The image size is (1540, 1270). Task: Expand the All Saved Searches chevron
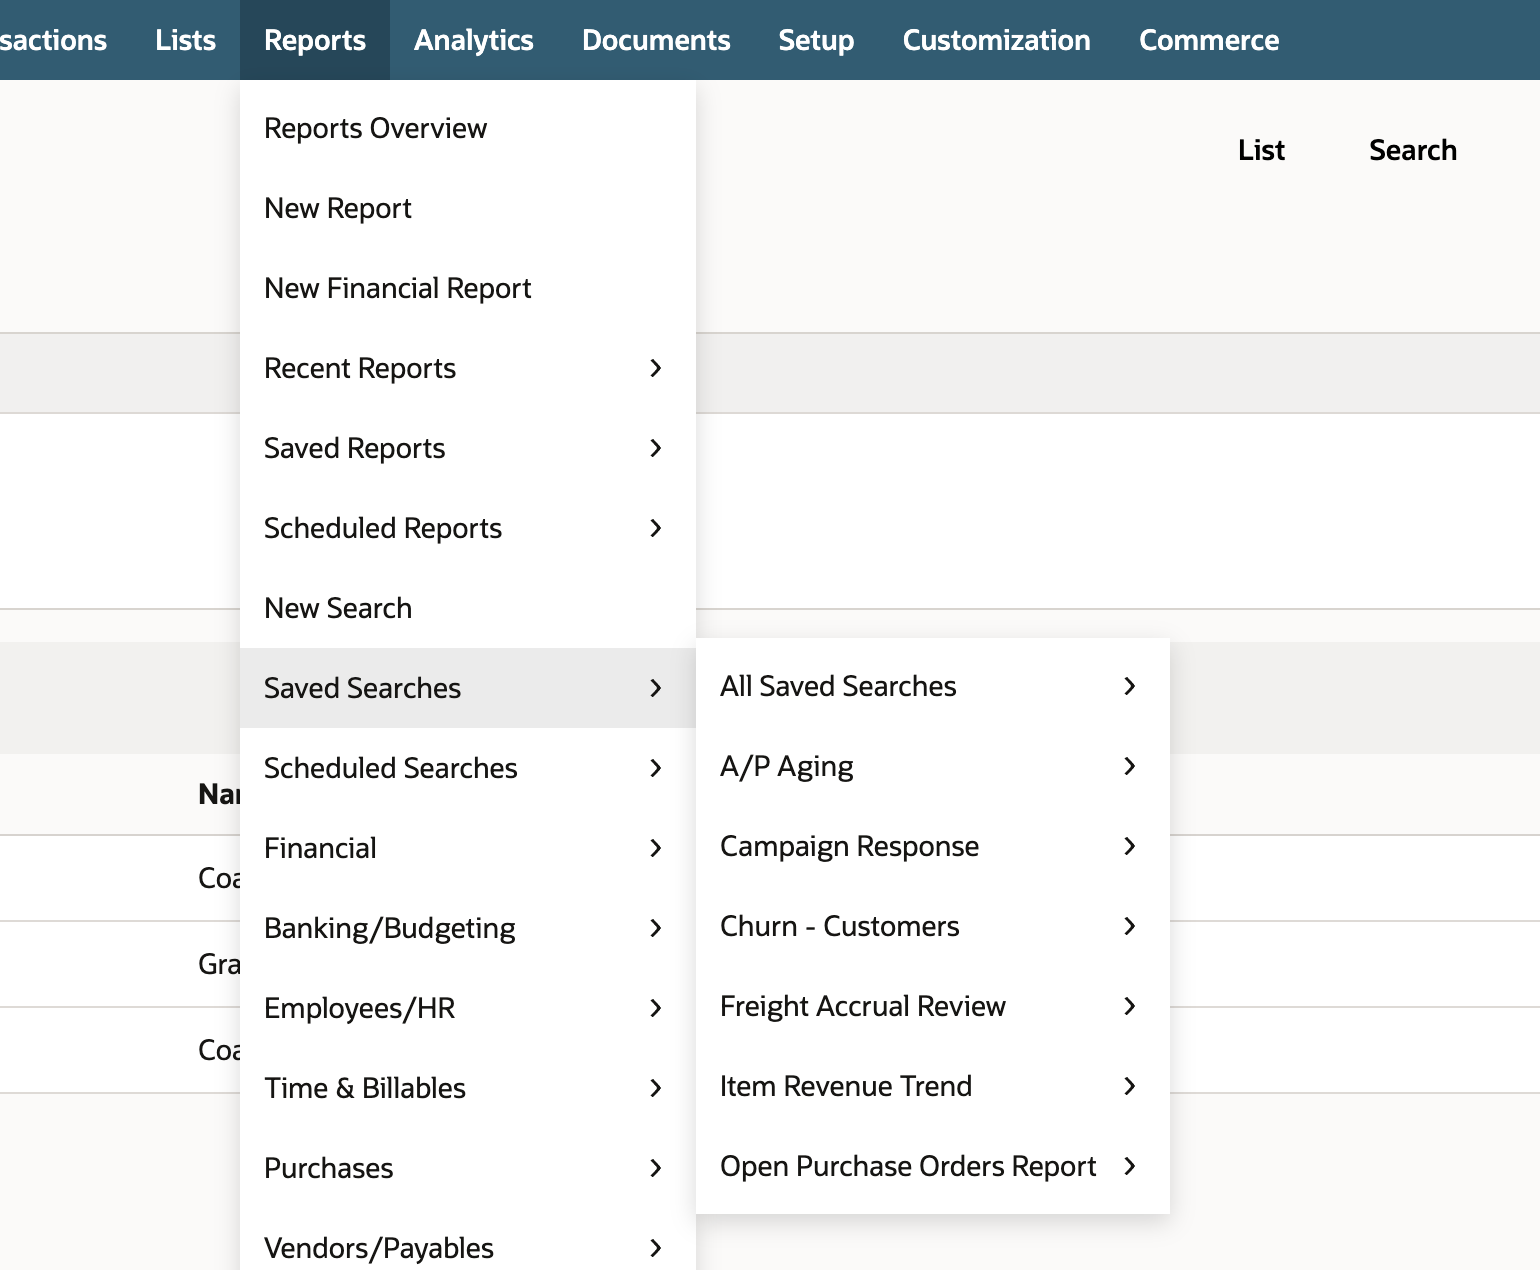click(1130, 686)
